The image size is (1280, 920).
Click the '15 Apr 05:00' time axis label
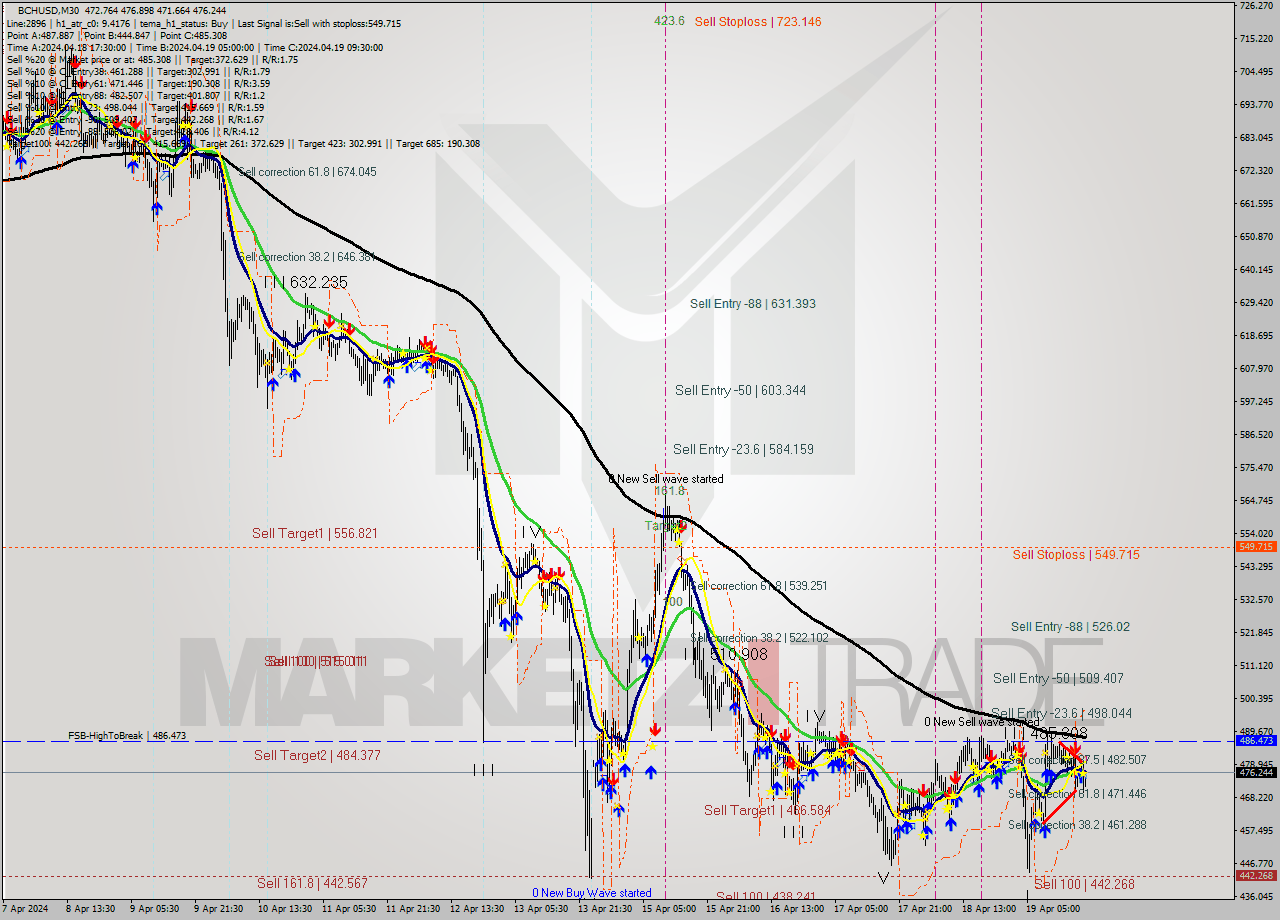pos(669,909)
